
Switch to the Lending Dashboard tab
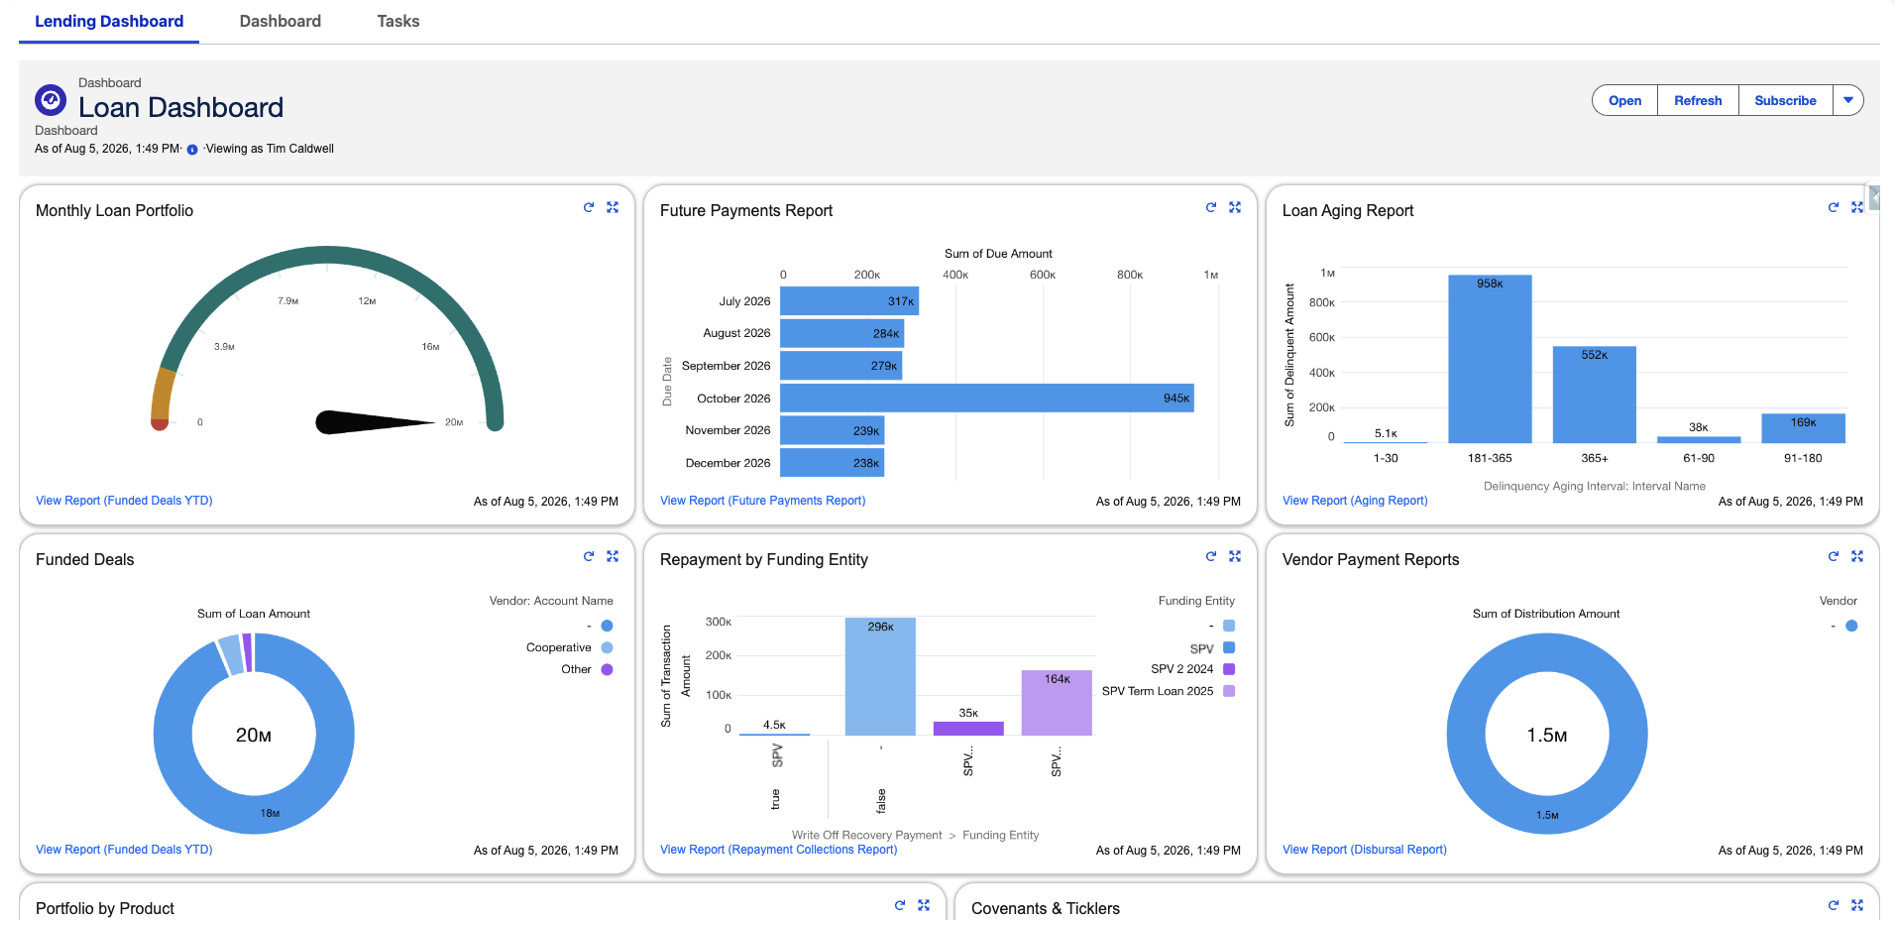click(109, 21)
